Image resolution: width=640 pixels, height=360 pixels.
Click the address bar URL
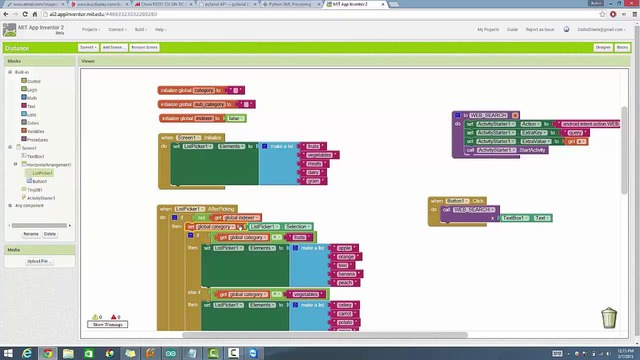pyautogui.click(x=103, y=14)
